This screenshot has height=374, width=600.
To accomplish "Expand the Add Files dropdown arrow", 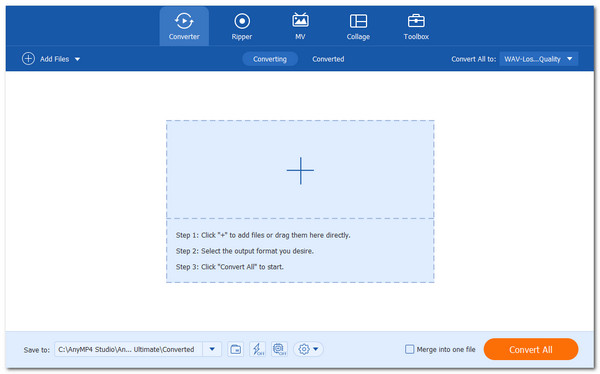I will tap(77, 59).
